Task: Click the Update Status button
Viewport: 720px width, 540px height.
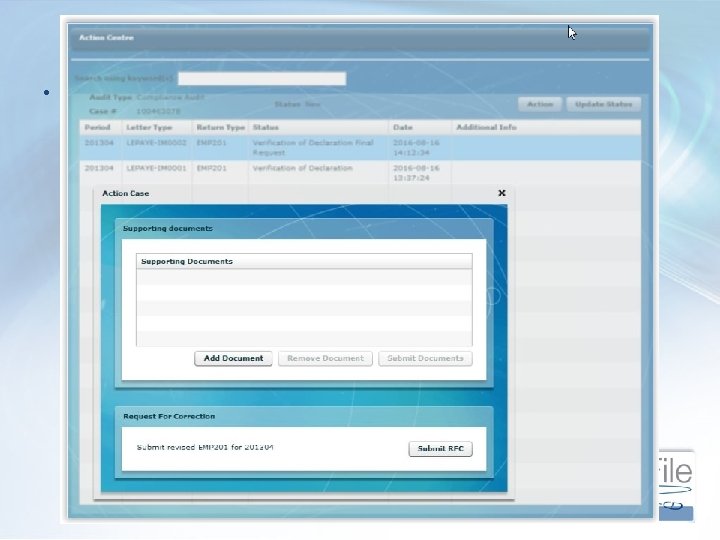Action: 603,104
